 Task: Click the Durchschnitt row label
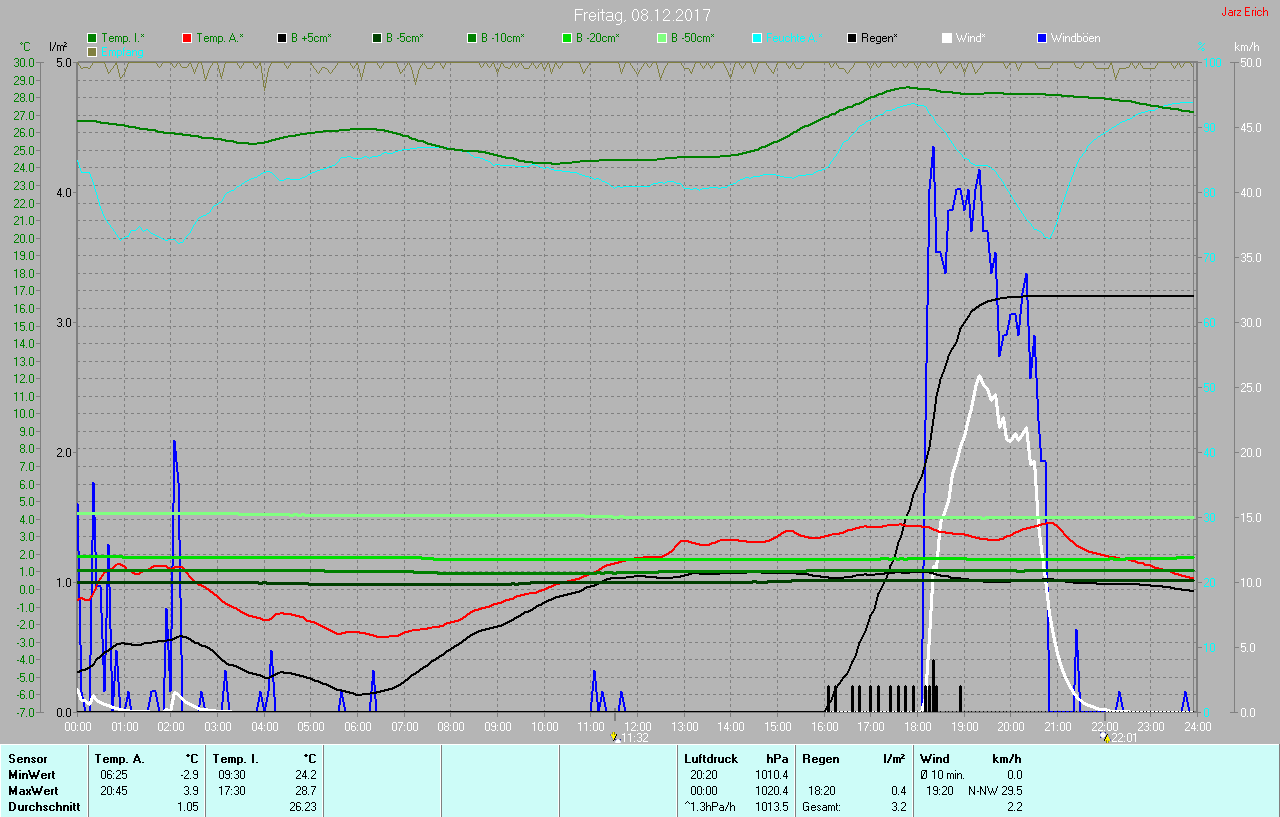point(44,806)
